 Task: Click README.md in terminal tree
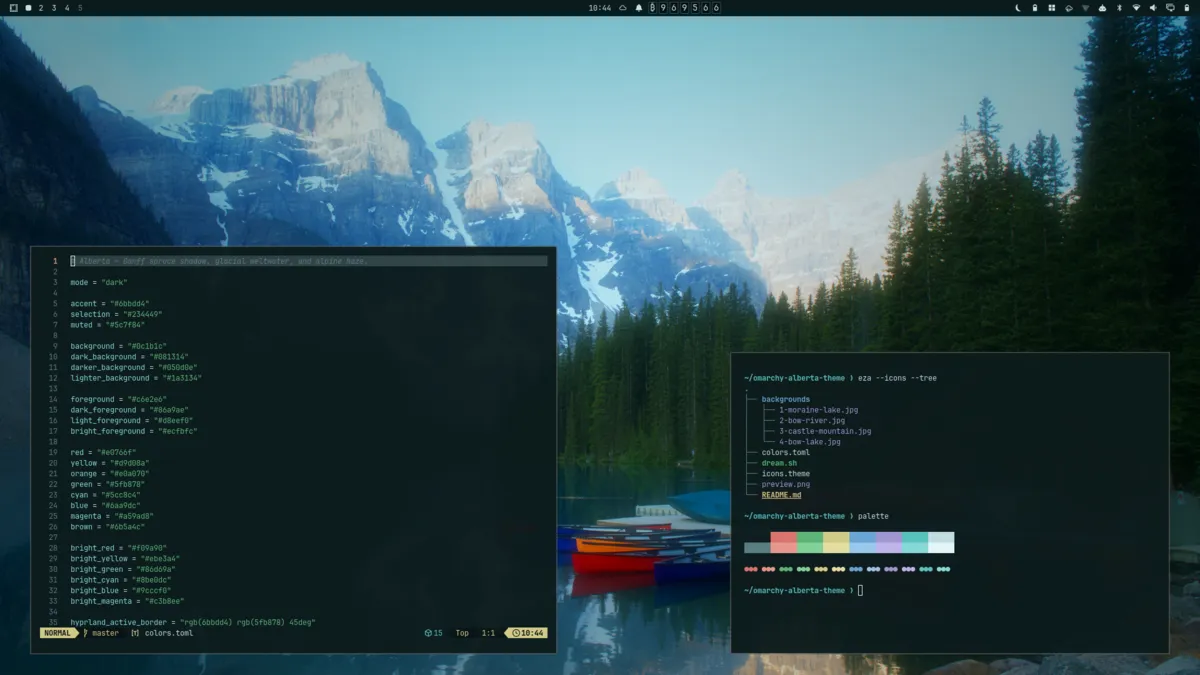pyautogui.click(x=781, y=495)
